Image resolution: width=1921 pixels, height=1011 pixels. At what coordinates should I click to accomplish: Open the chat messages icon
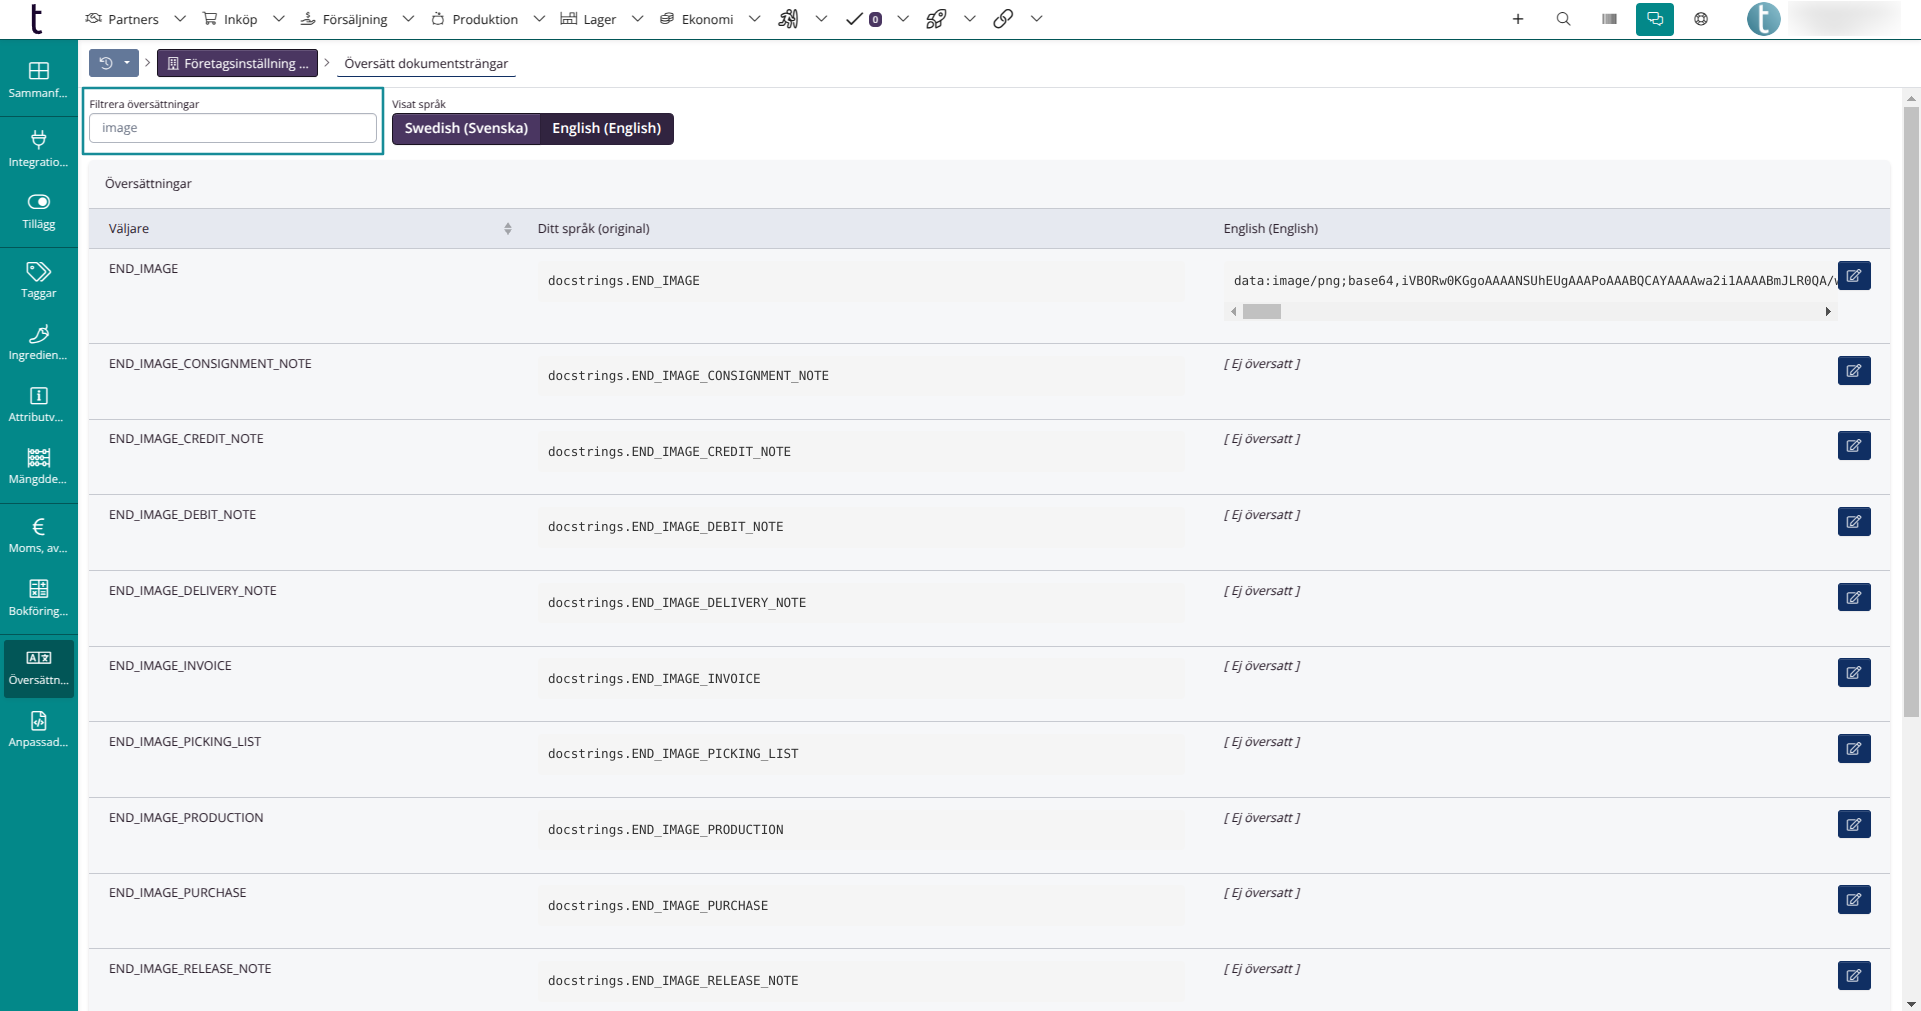pyautogui.click(x=1654, y=19)
